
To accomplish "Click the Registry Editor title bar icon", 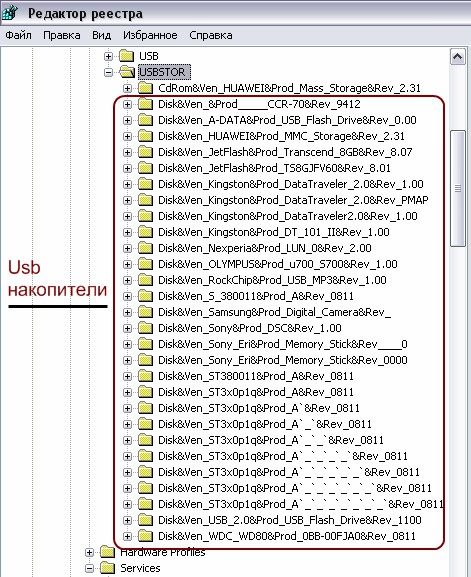I will [x=10, y=13].
